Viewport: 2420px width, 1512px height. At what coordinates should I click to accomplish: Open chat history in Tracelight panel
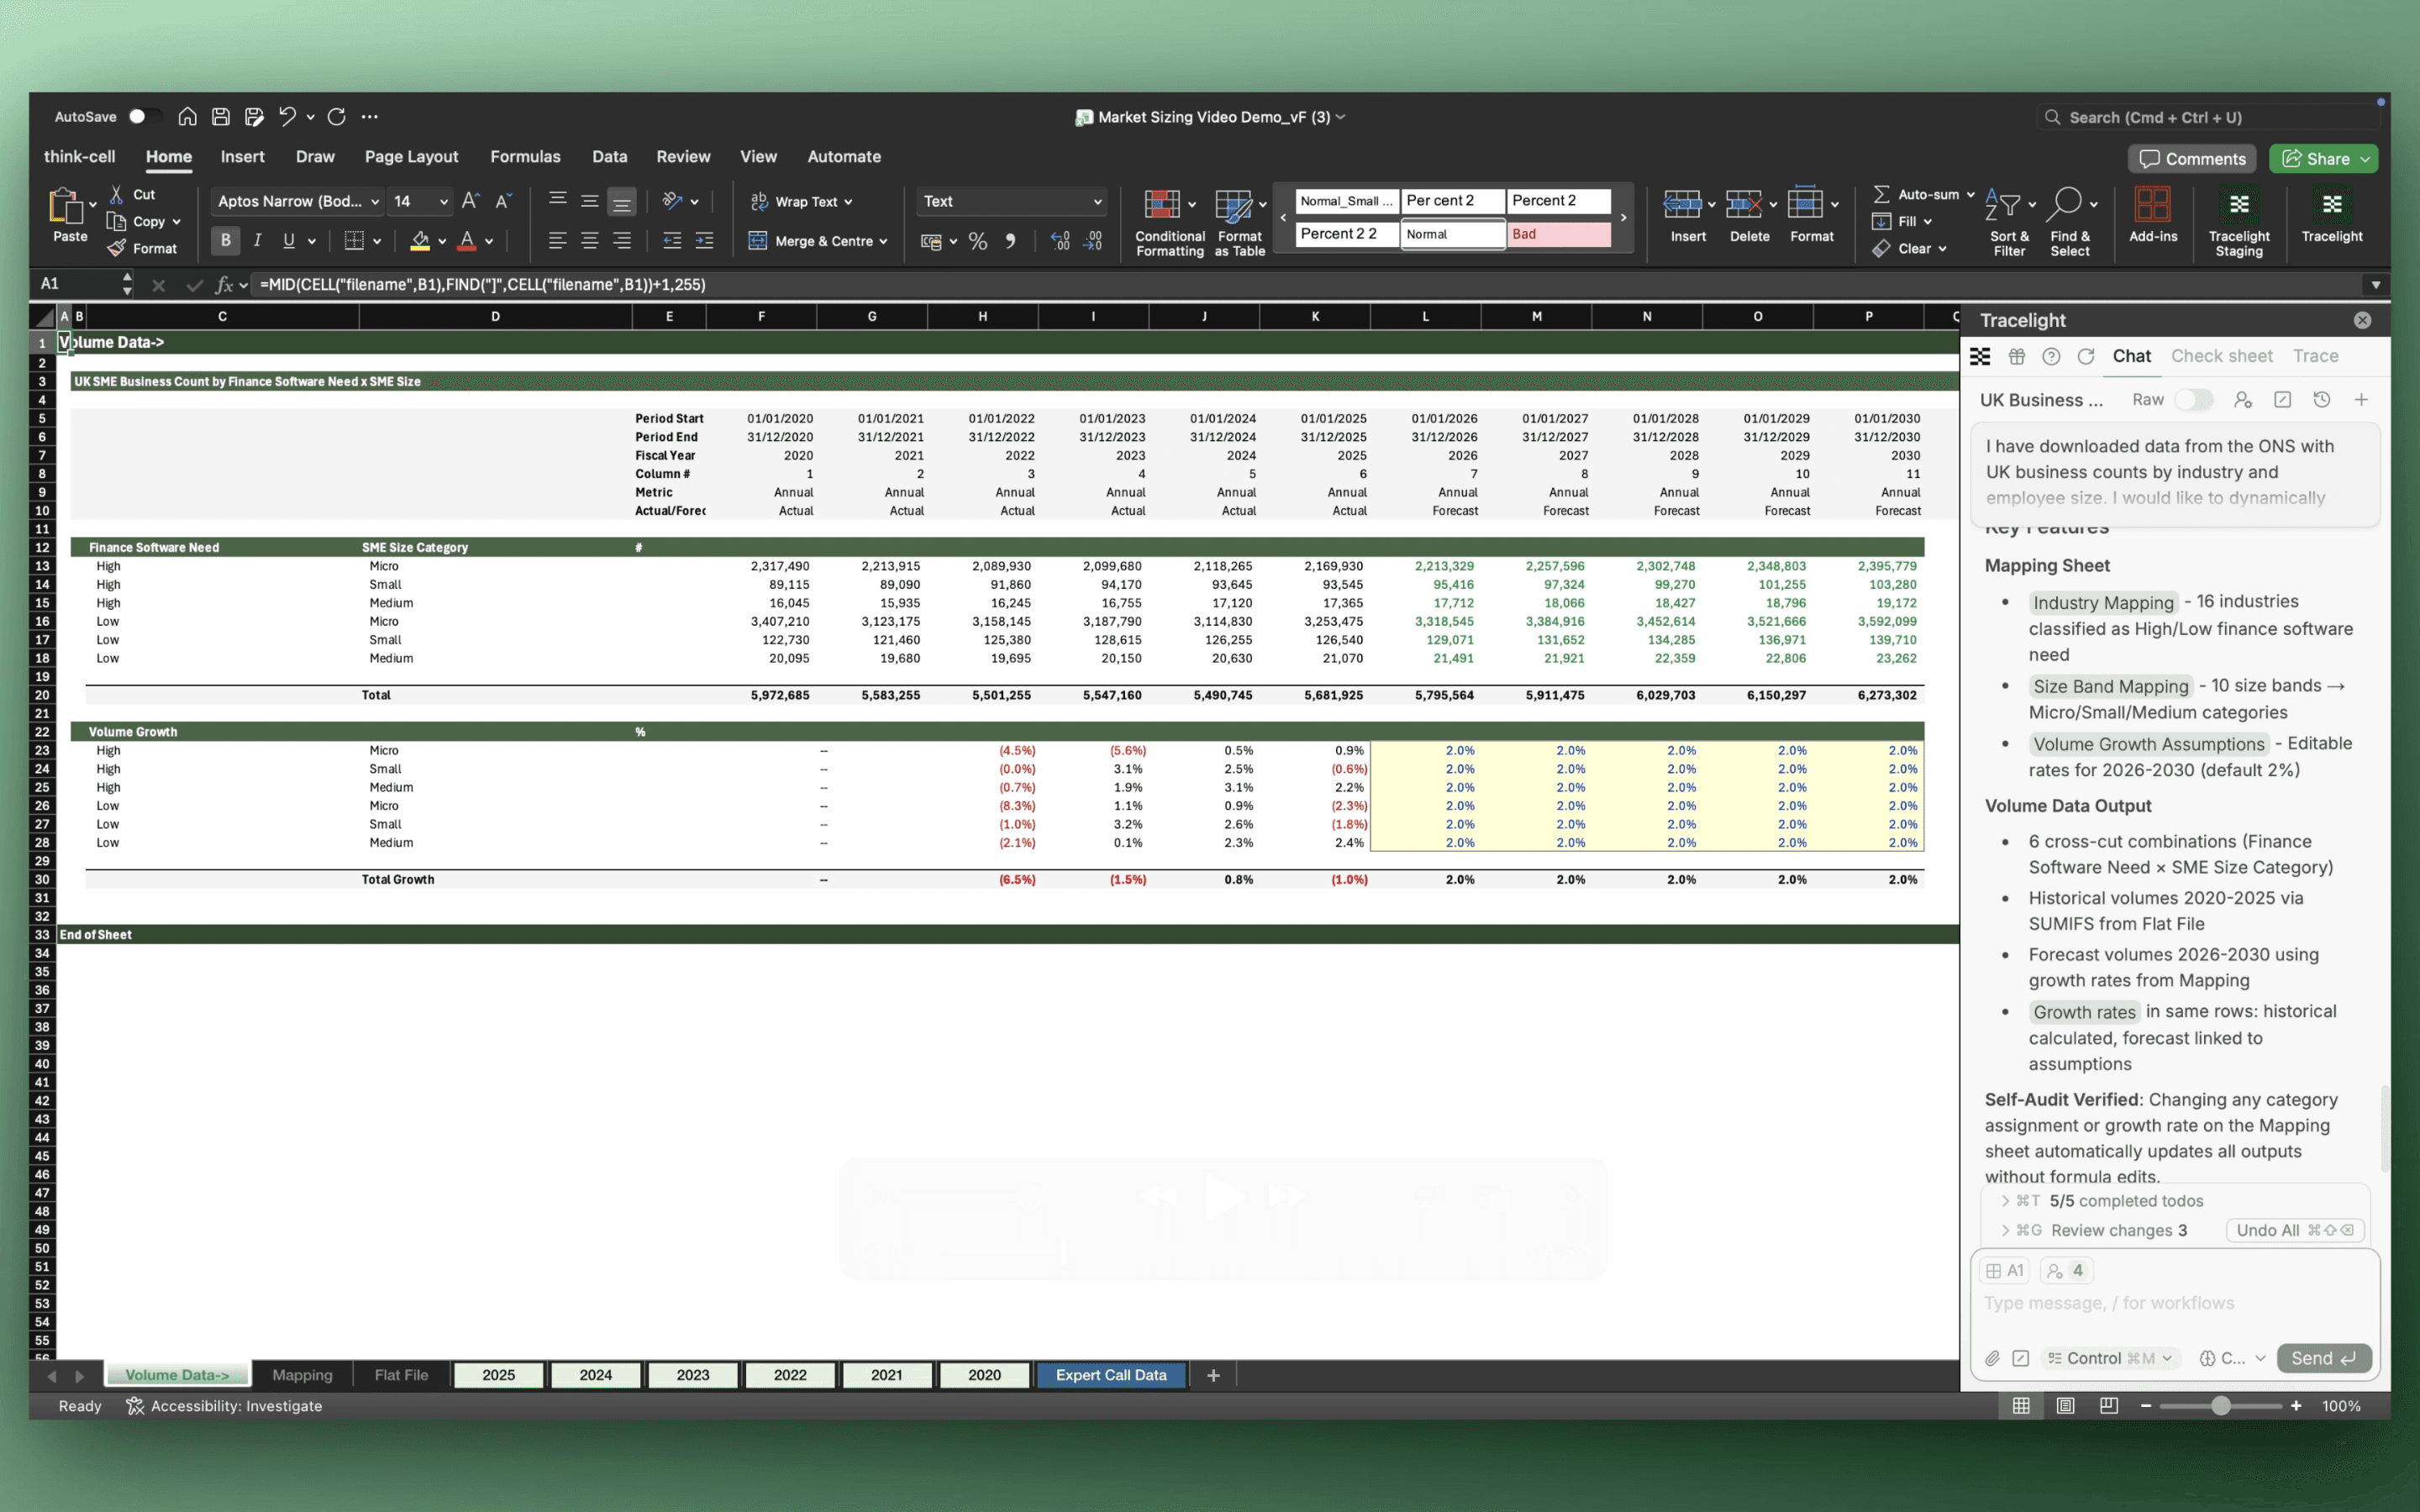2321,400
